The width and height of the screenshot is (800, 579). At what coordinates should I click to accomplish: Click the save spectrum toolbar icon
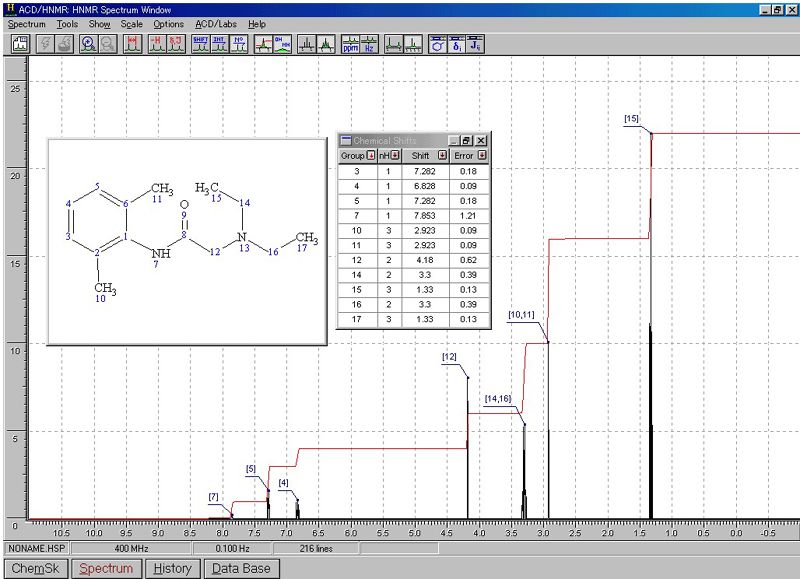click(x=21, y=44)
